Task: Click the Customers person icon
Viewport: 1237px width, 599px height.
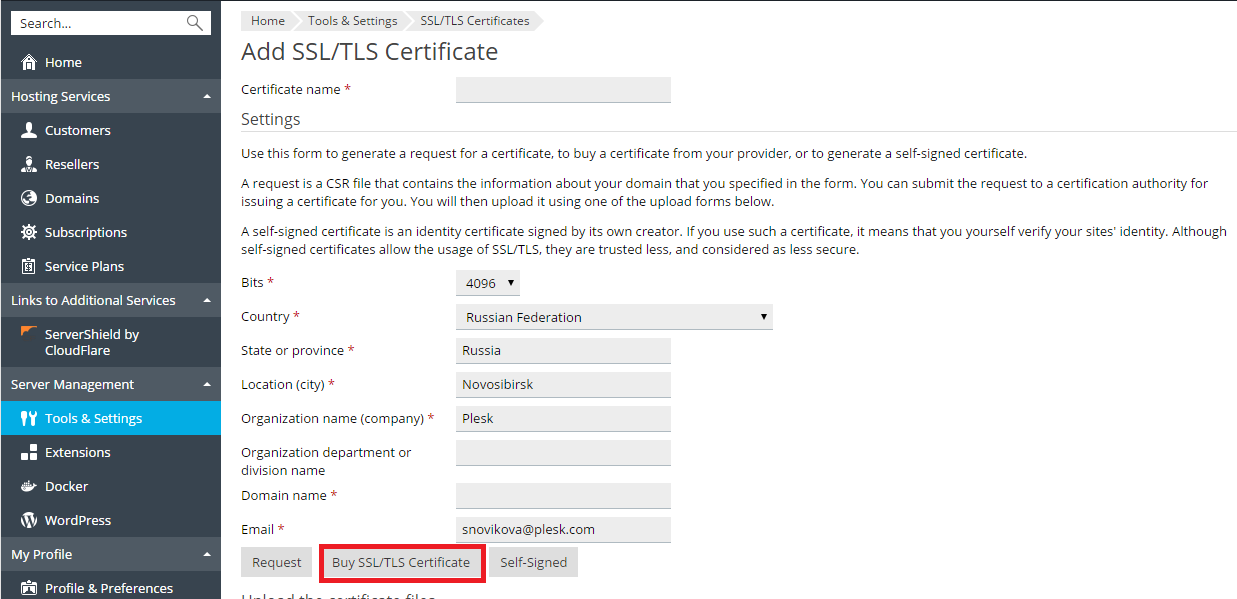Action: [29, 130]
